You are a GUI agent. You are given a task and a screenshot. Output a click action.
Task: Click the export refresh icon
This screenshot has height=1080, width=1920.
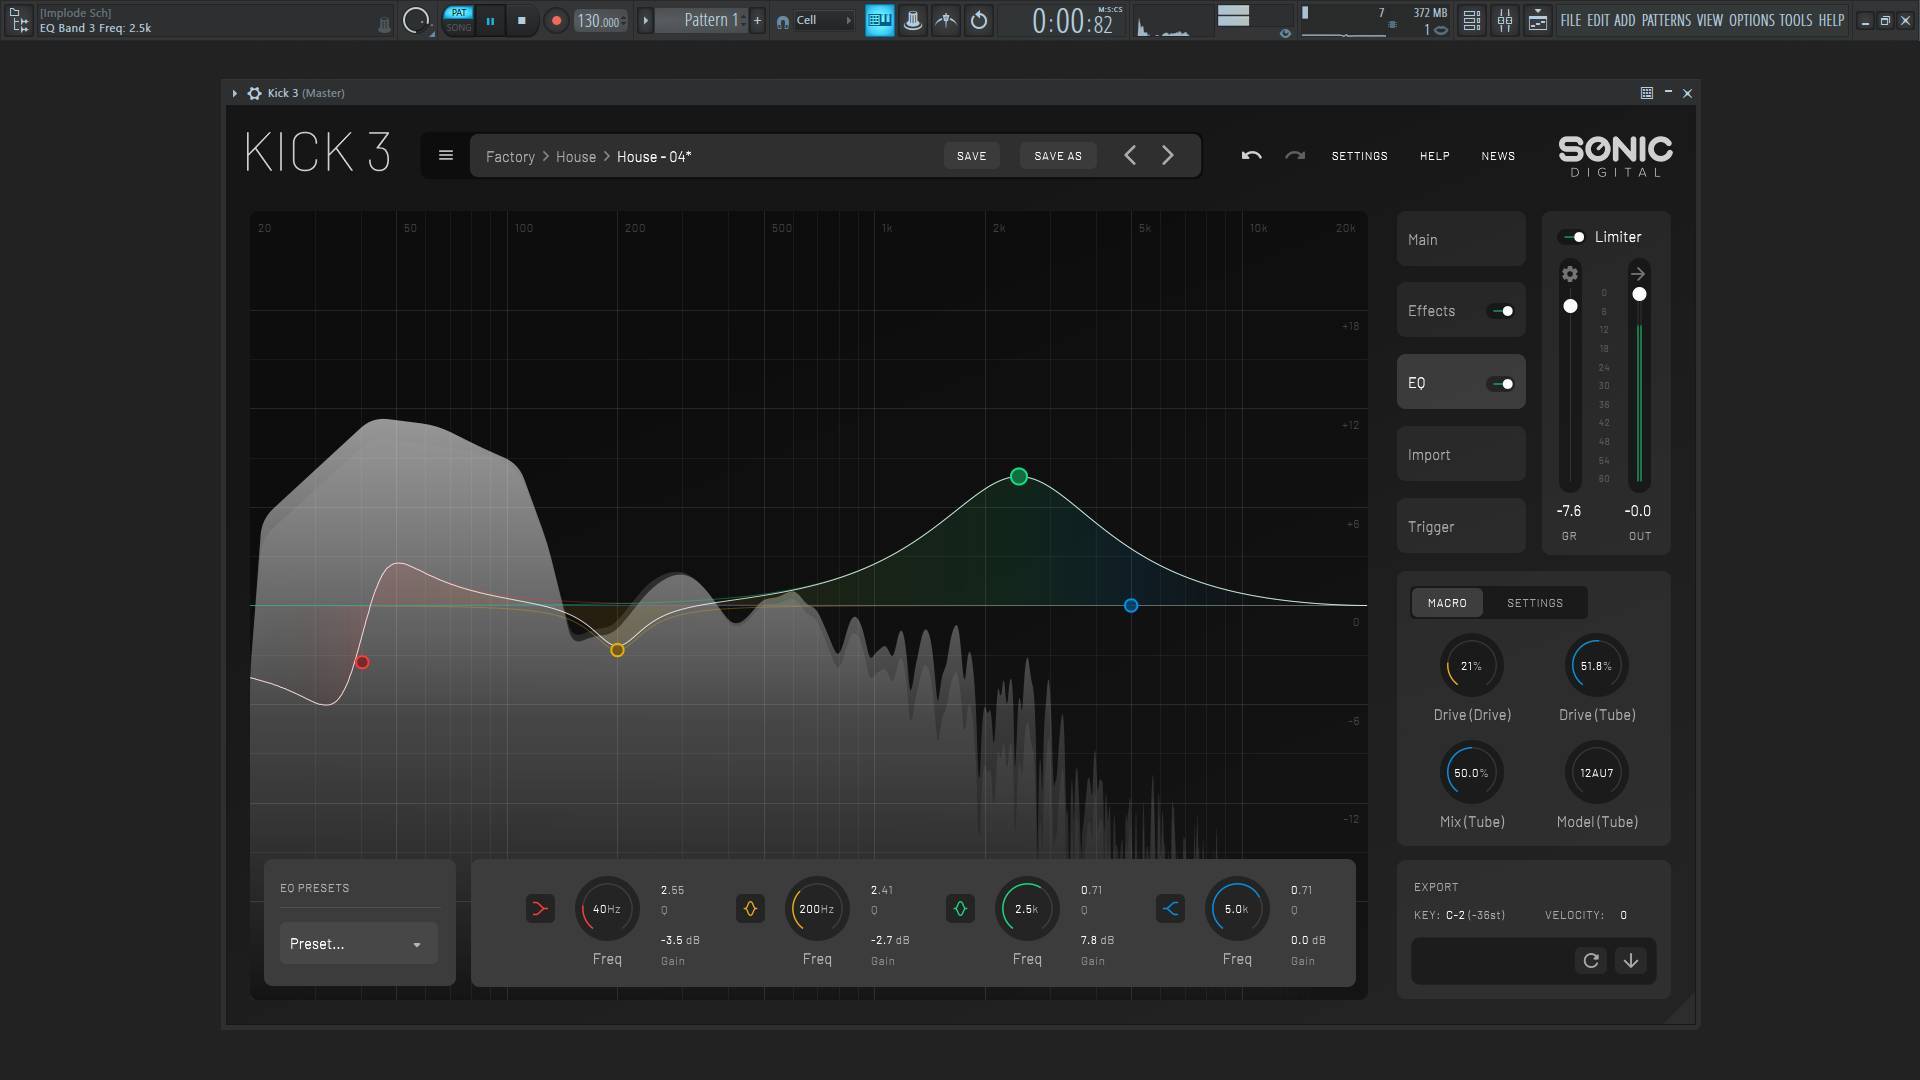[x=1591, y=961]
